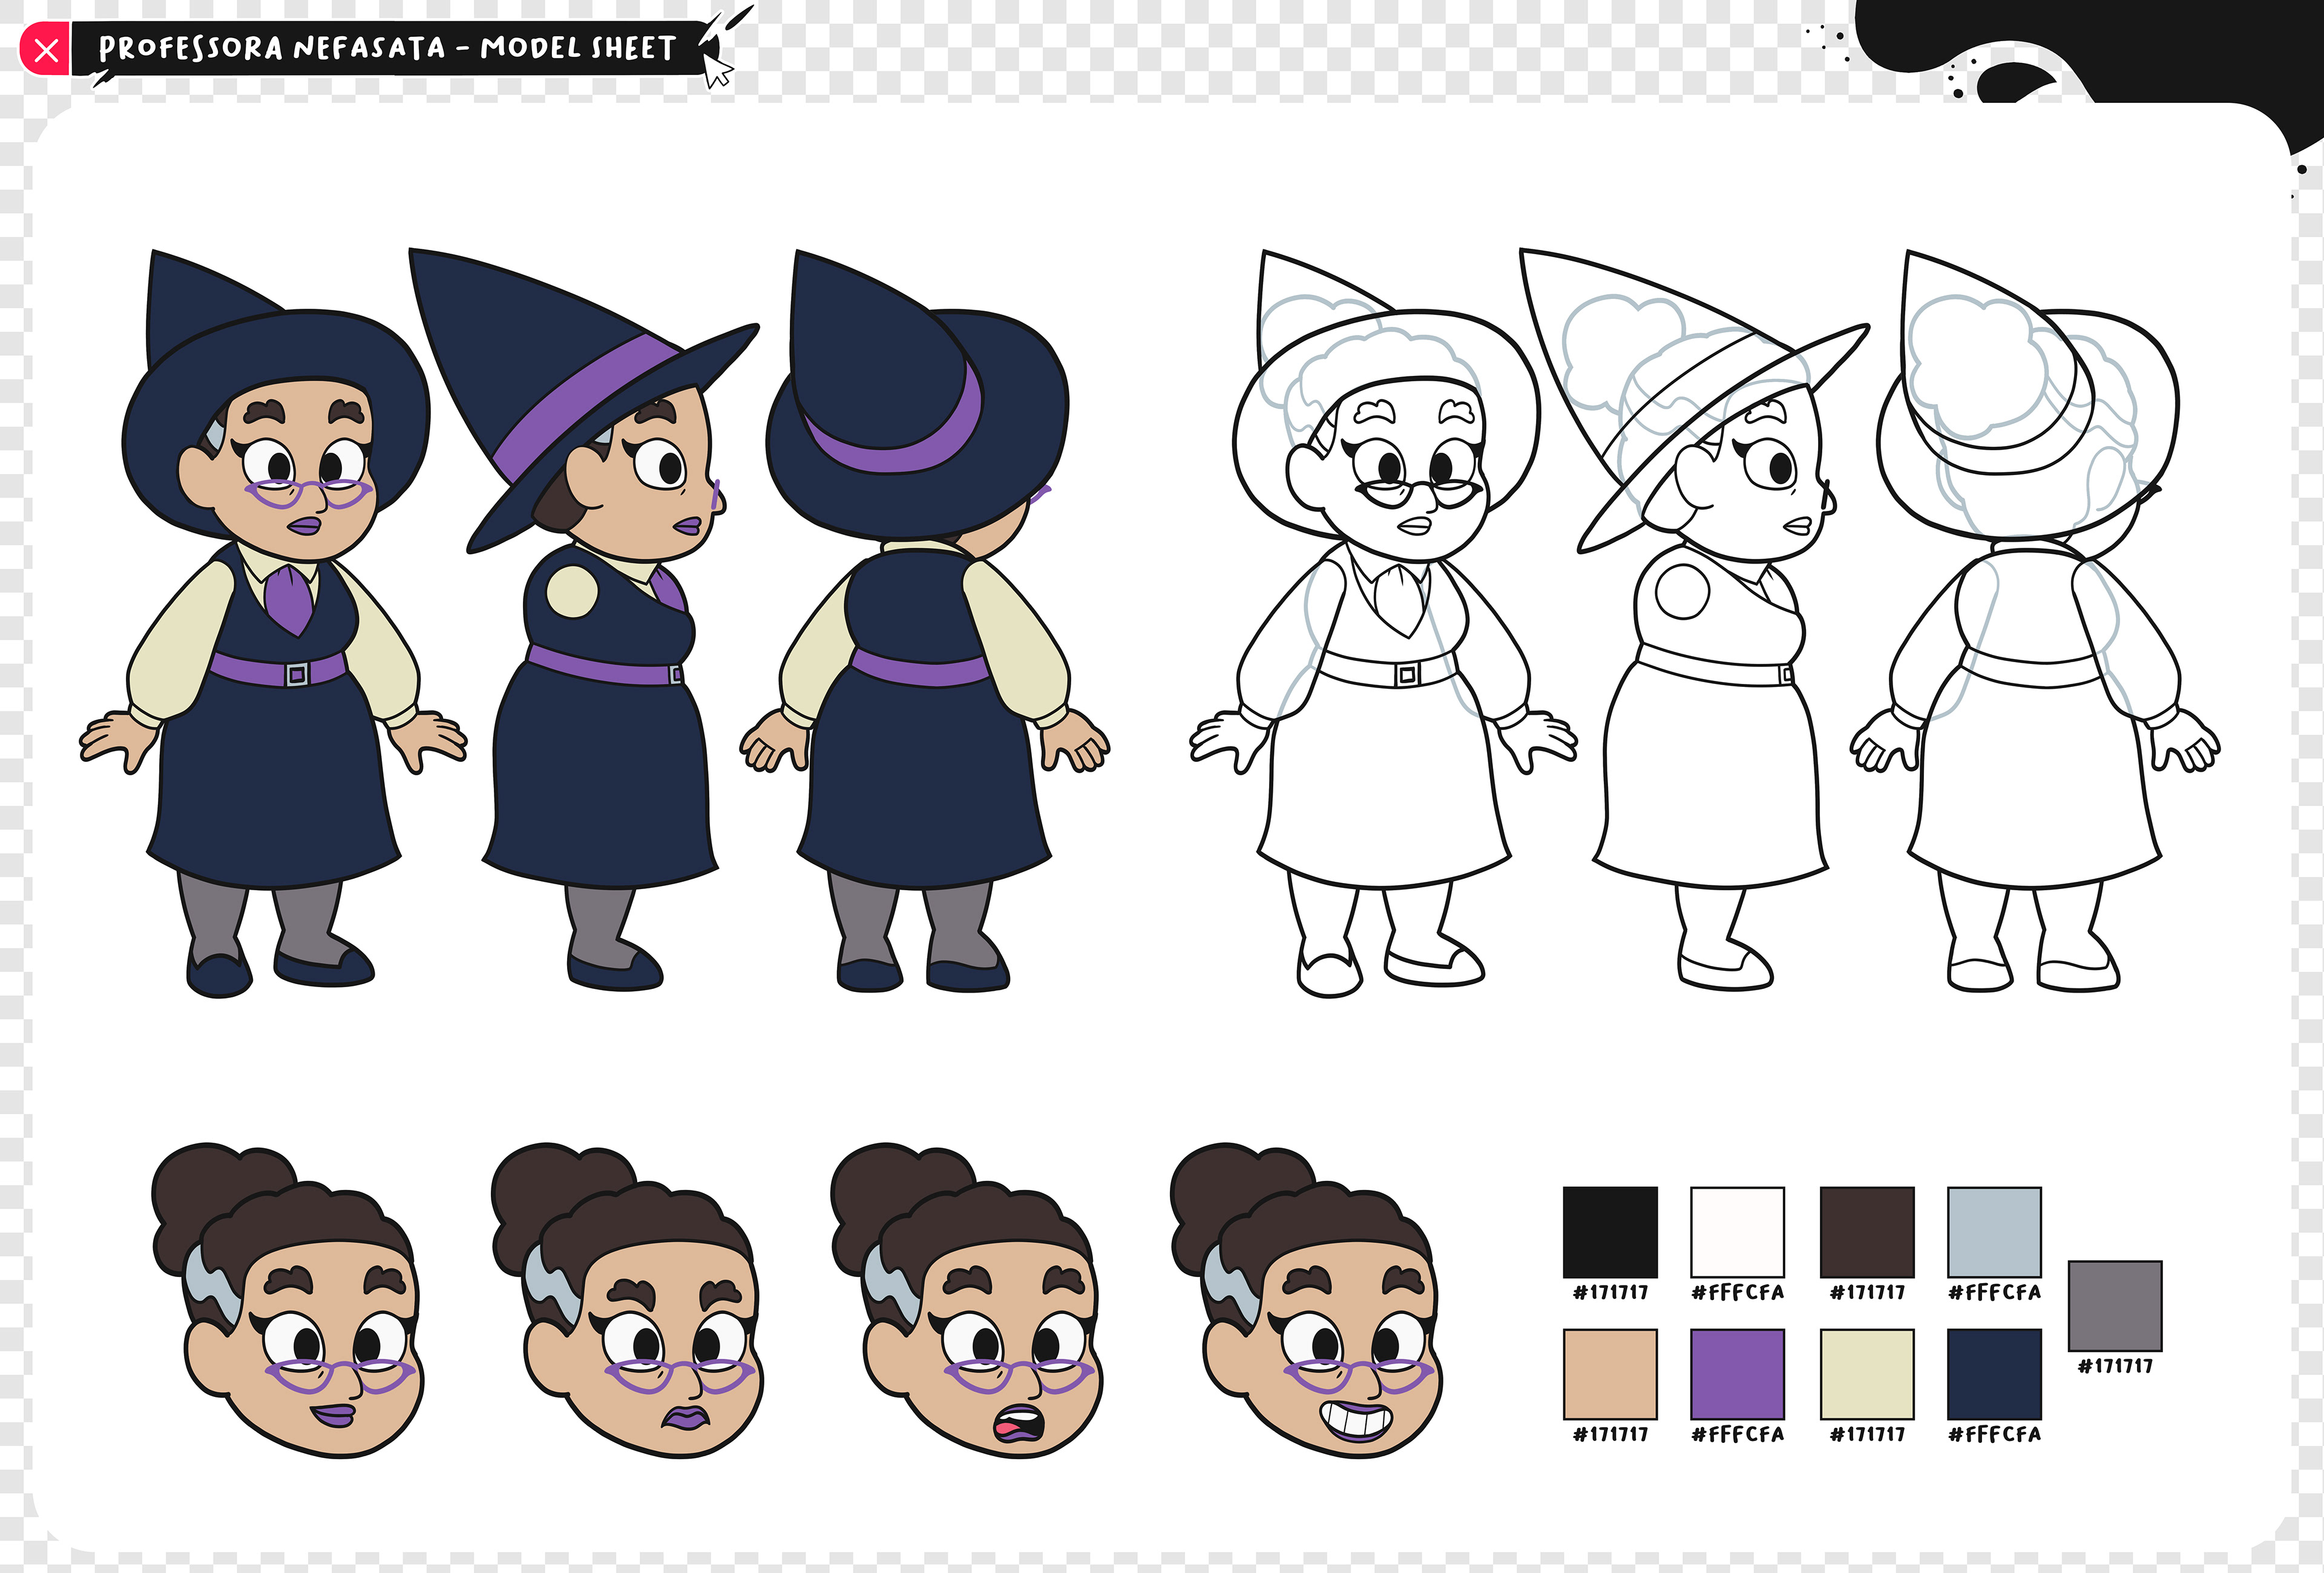Select the tan skin tone swatch
The image size is (2324, 1573).
[1610, 1374]
